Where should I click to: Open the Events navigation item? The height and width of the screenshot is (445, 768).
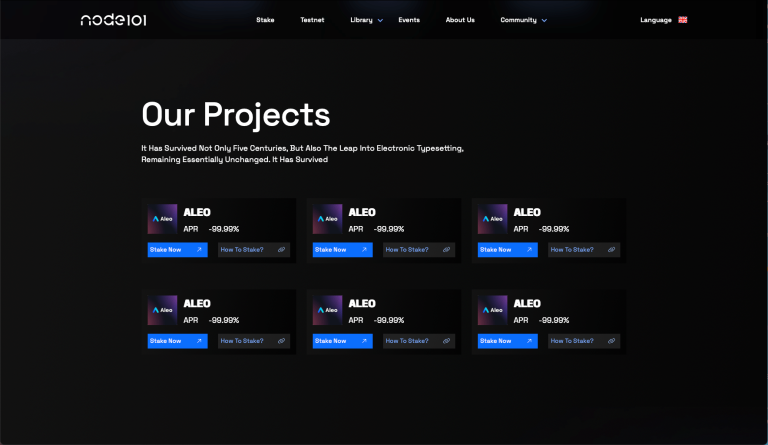point(409,20)
